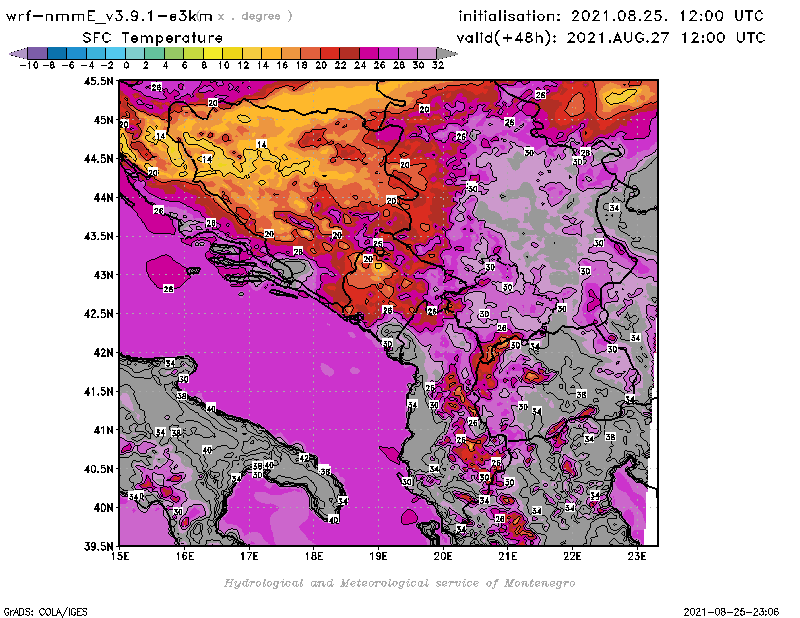Click the 'SFC Temperature' heading
The width and height of the screenshot is (800, 618).
(x=153, y=38)
